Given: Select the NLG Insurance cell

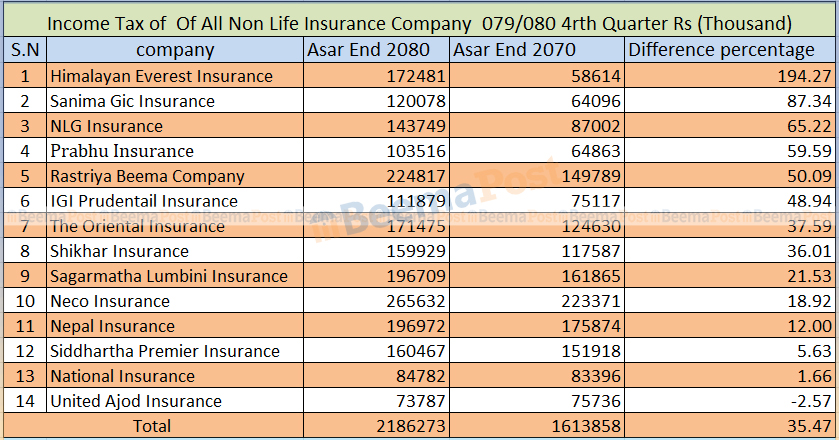Looking at the screenshot, I should coord(107,126).
